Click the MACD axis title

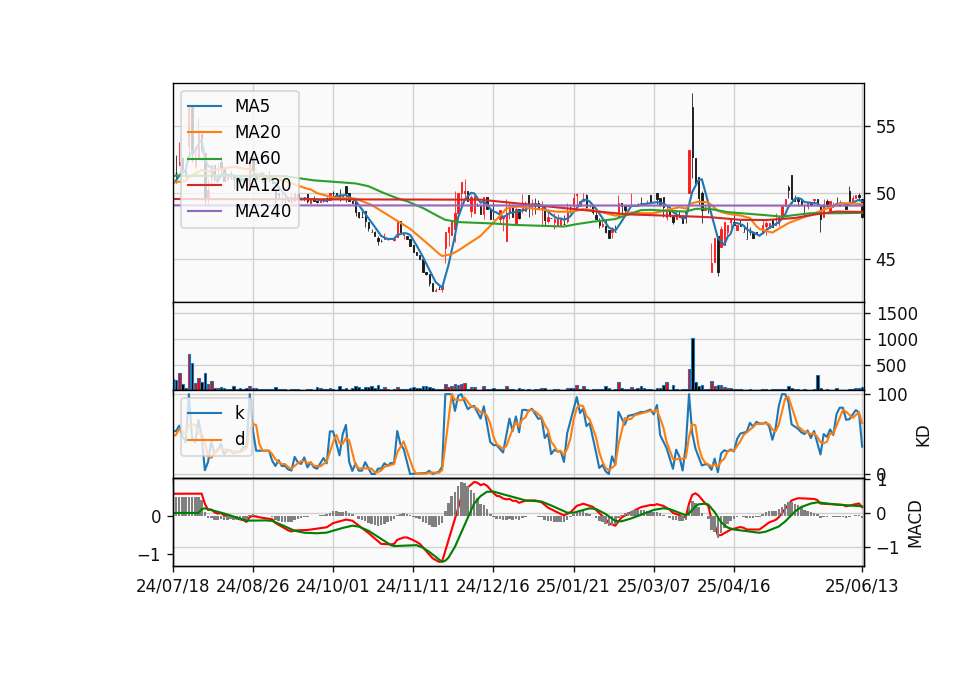(x=915, y=524)
